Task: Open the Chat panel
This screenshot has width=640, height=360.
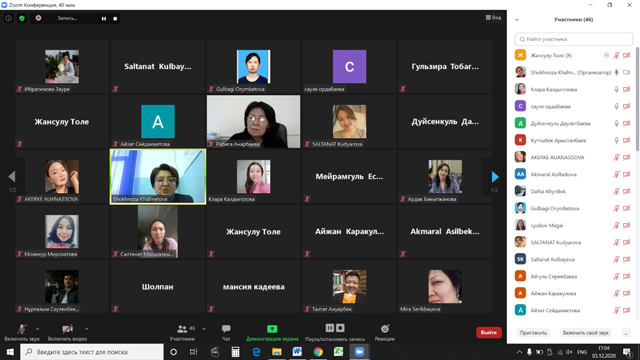Action: [x=226, y=332]
